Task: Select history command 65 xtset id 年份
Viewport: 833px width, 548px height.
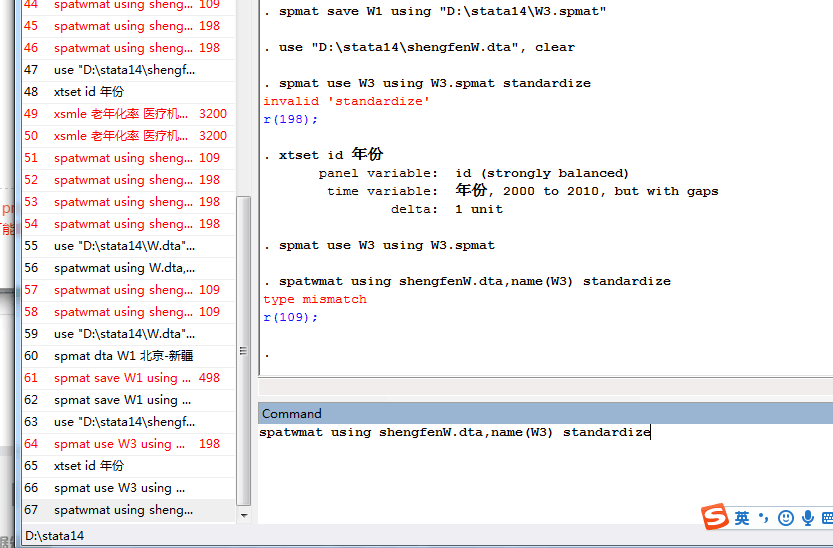Action: 129,466
